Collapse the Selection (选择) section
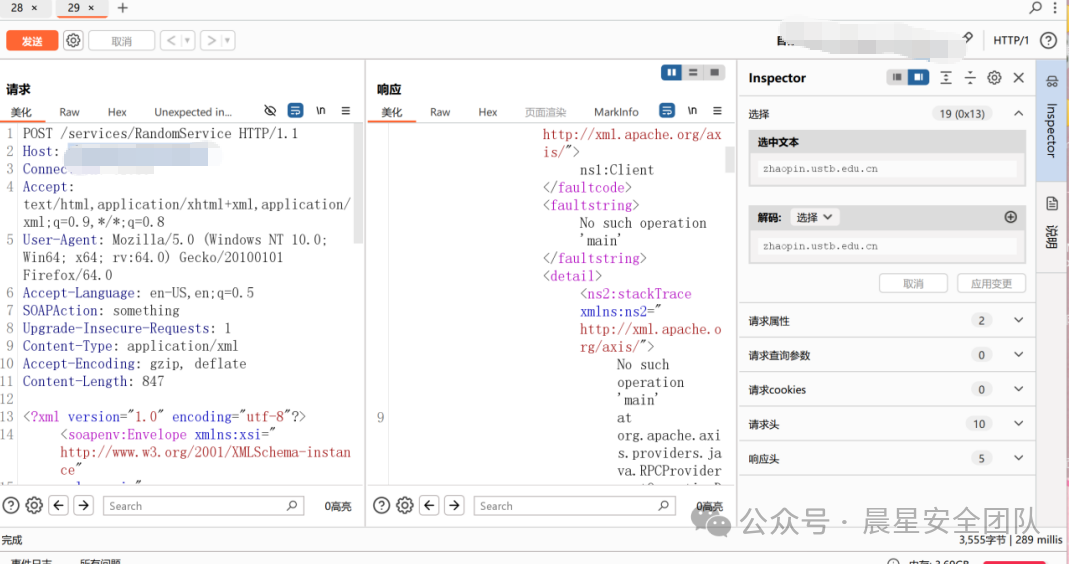Image resolution: width=1074 pixels, height=564 pixels. (x=1019, y=114)
